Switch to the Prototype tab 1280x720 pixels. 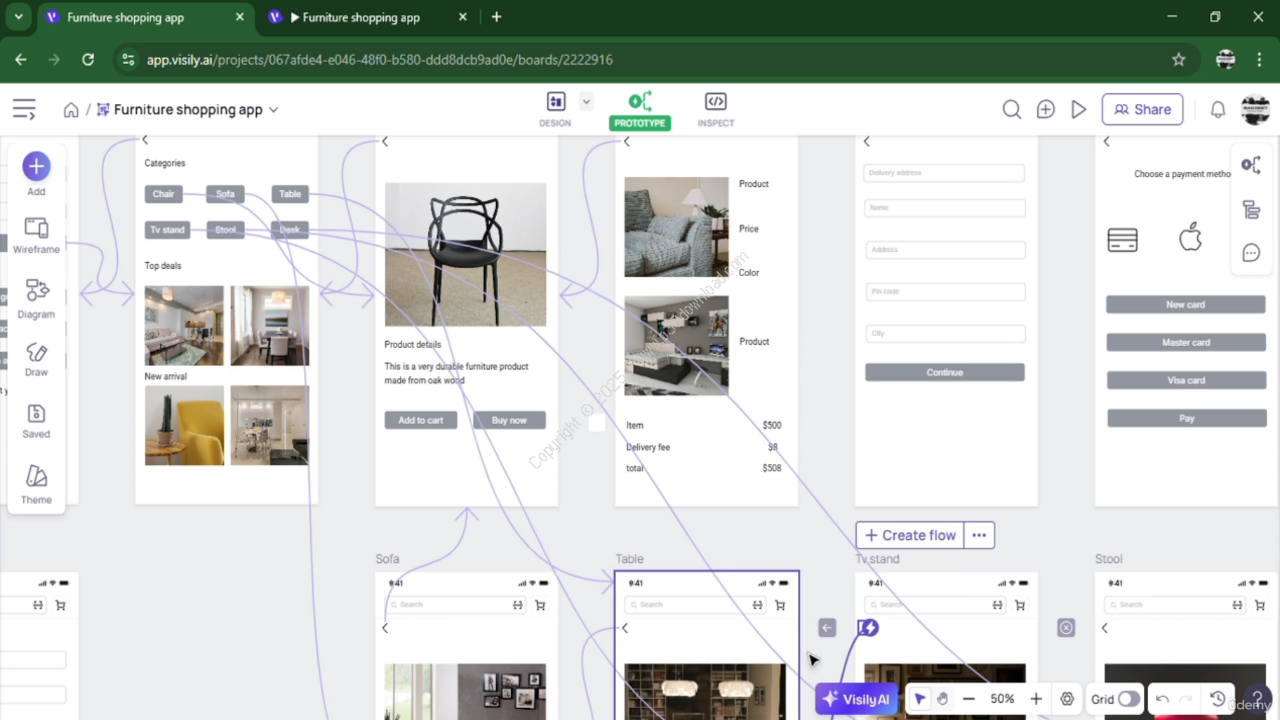coord(640,110)
